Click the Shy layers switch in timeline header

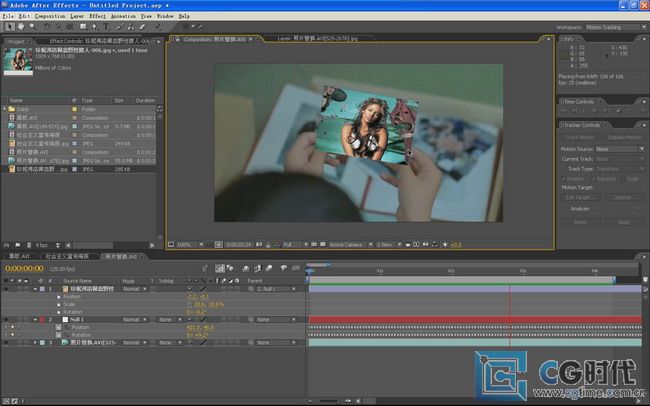[x=246, y=269]
